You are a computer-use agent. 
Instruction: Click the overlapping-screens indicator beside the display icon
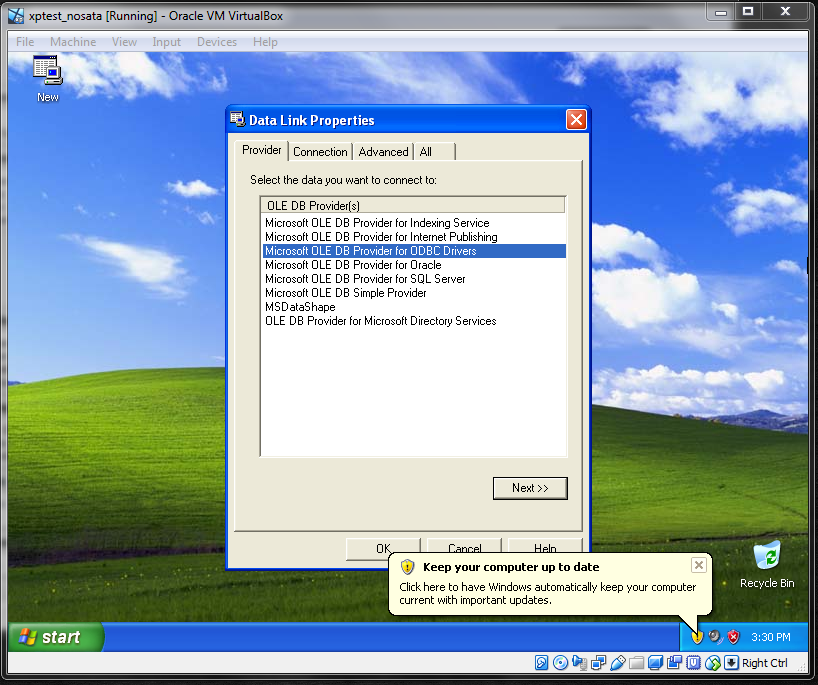coord(675,663)
